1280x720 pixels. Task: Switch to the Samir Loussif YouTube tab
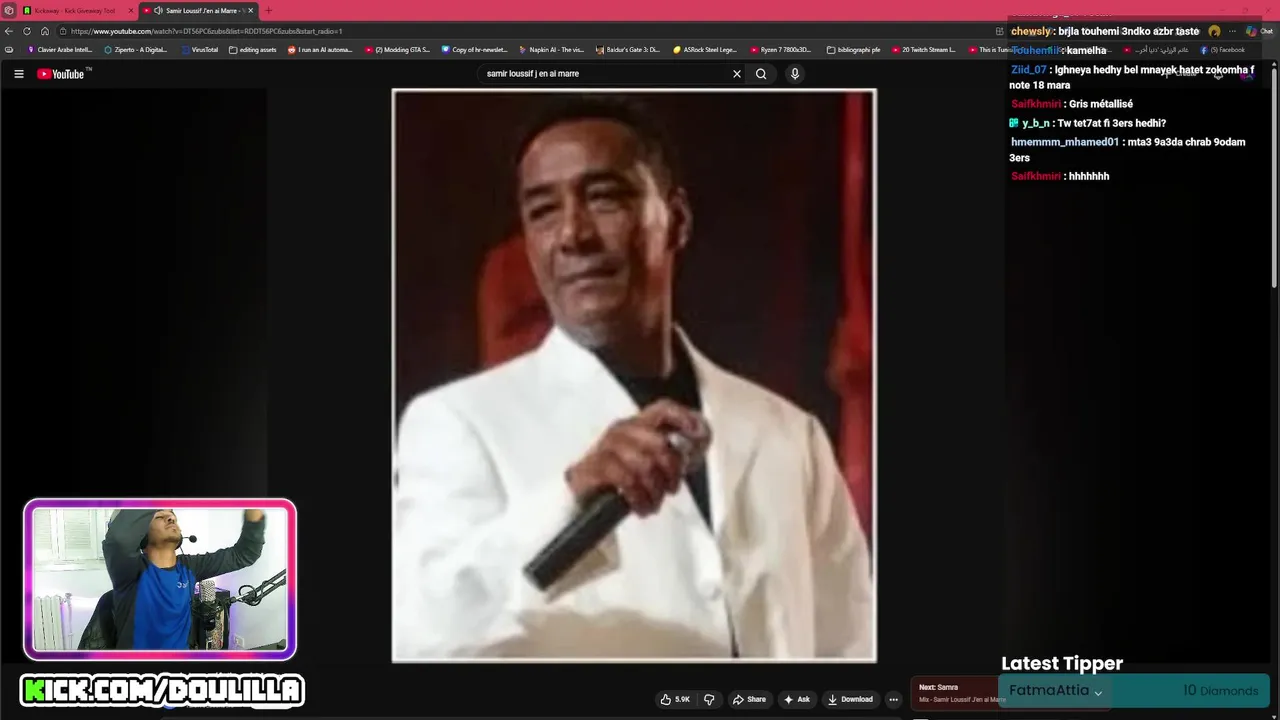[197, 10]
